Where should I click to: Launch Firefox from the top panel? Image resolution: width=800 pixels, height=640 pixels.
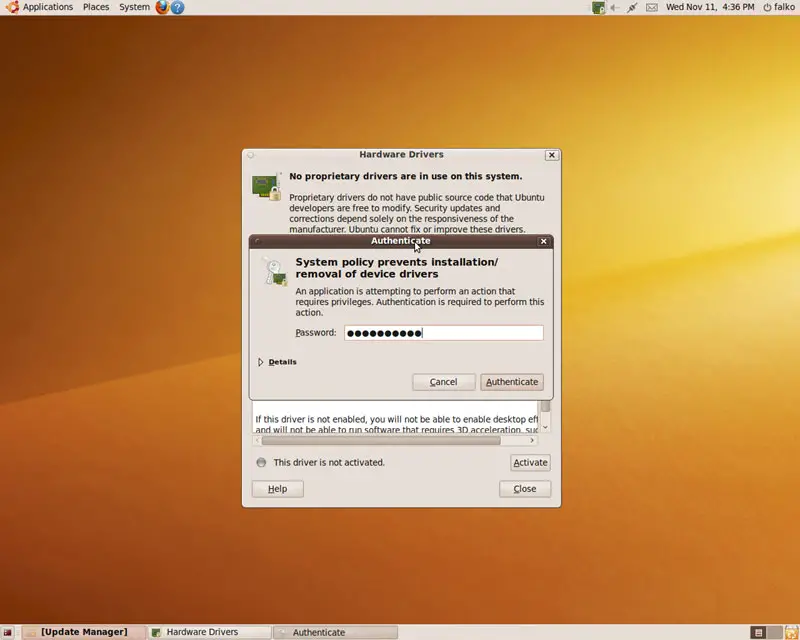pyautogui.click(x=162, y=7)
